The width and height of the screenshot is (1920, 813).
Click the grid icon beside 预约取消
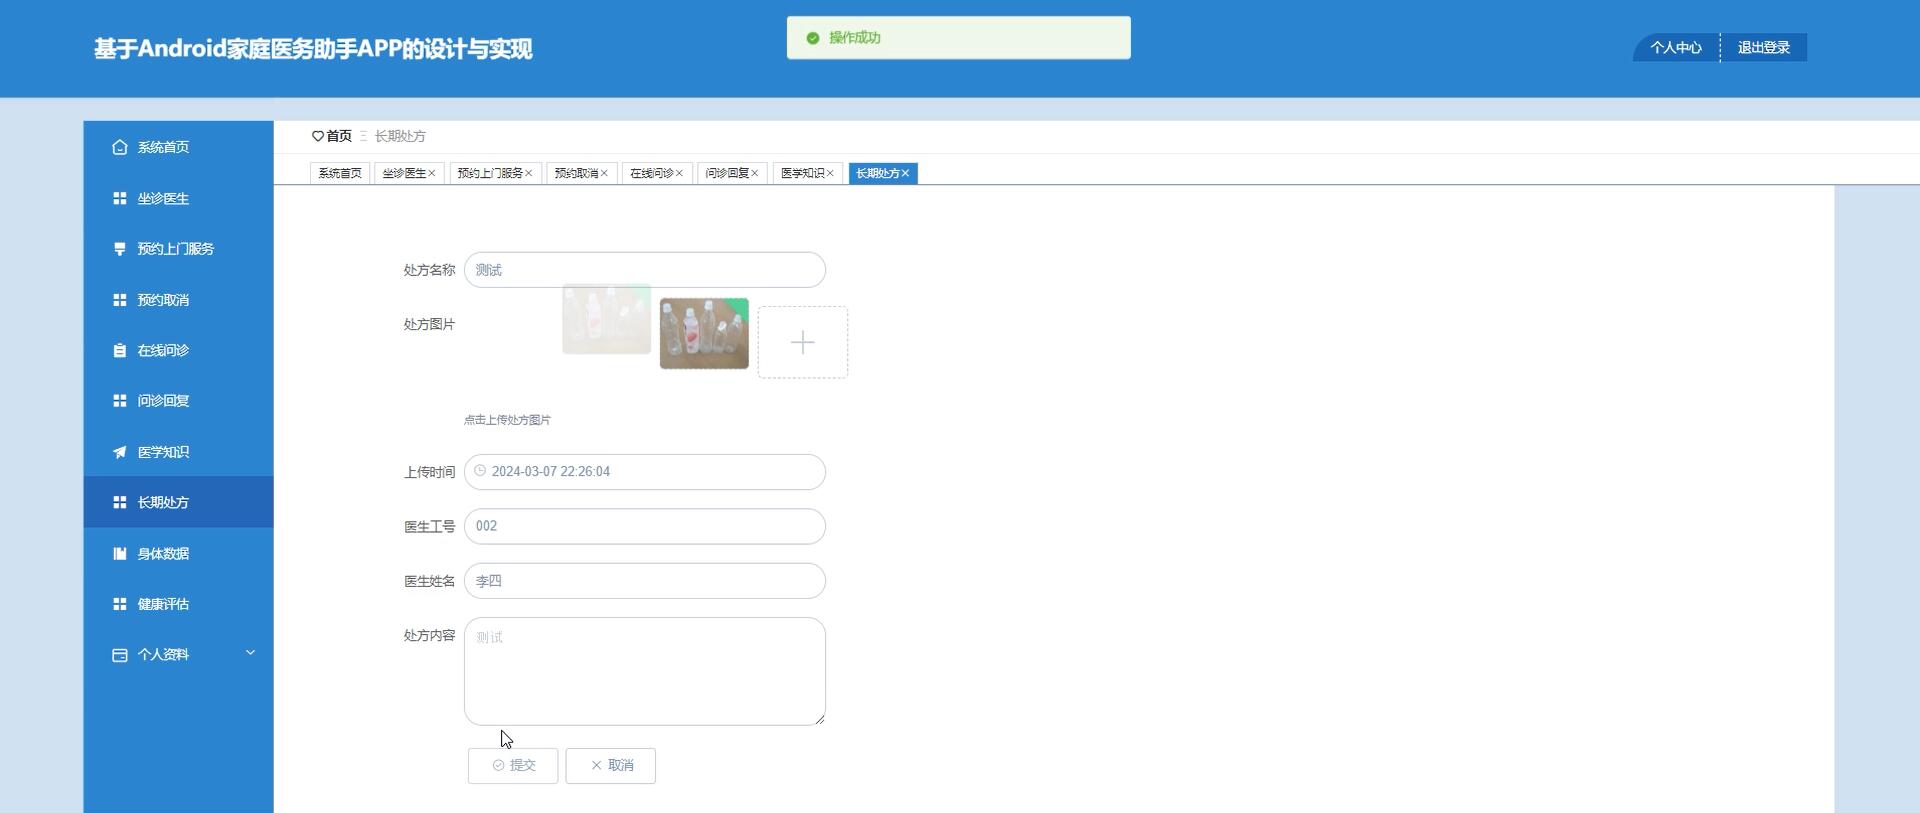[120, 300]
